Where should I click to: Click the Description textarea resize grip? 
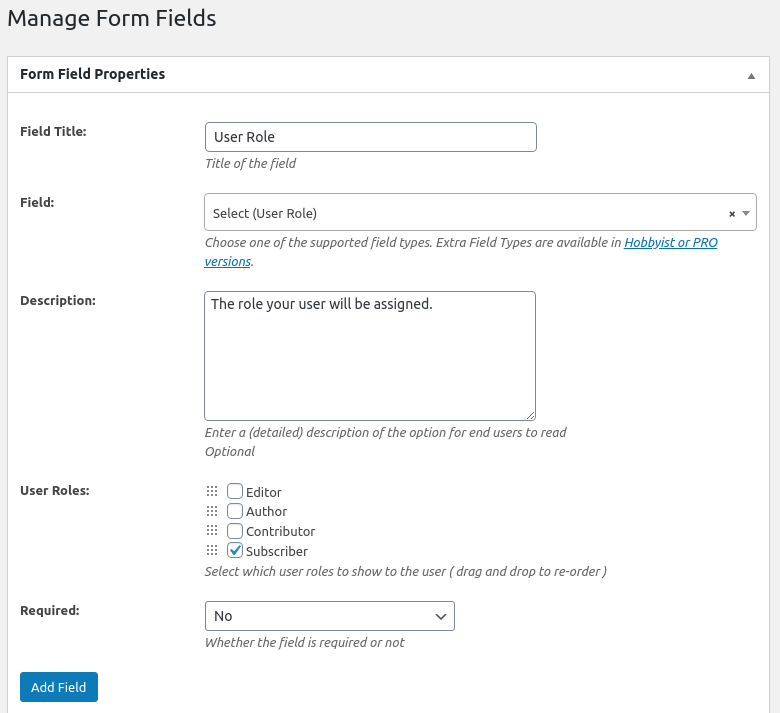530,415
